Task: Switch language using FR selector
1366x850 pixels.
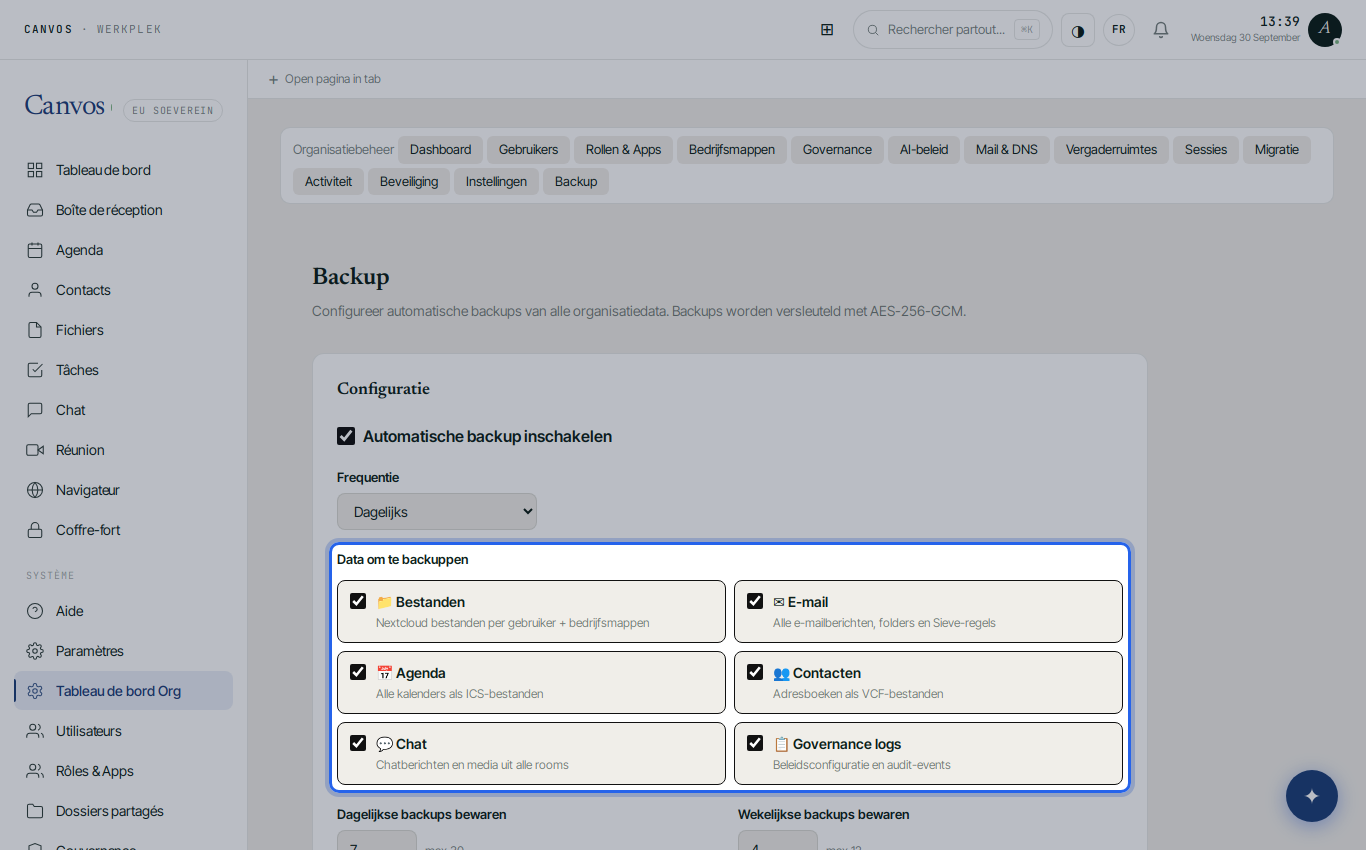Action: (1119, 30)
